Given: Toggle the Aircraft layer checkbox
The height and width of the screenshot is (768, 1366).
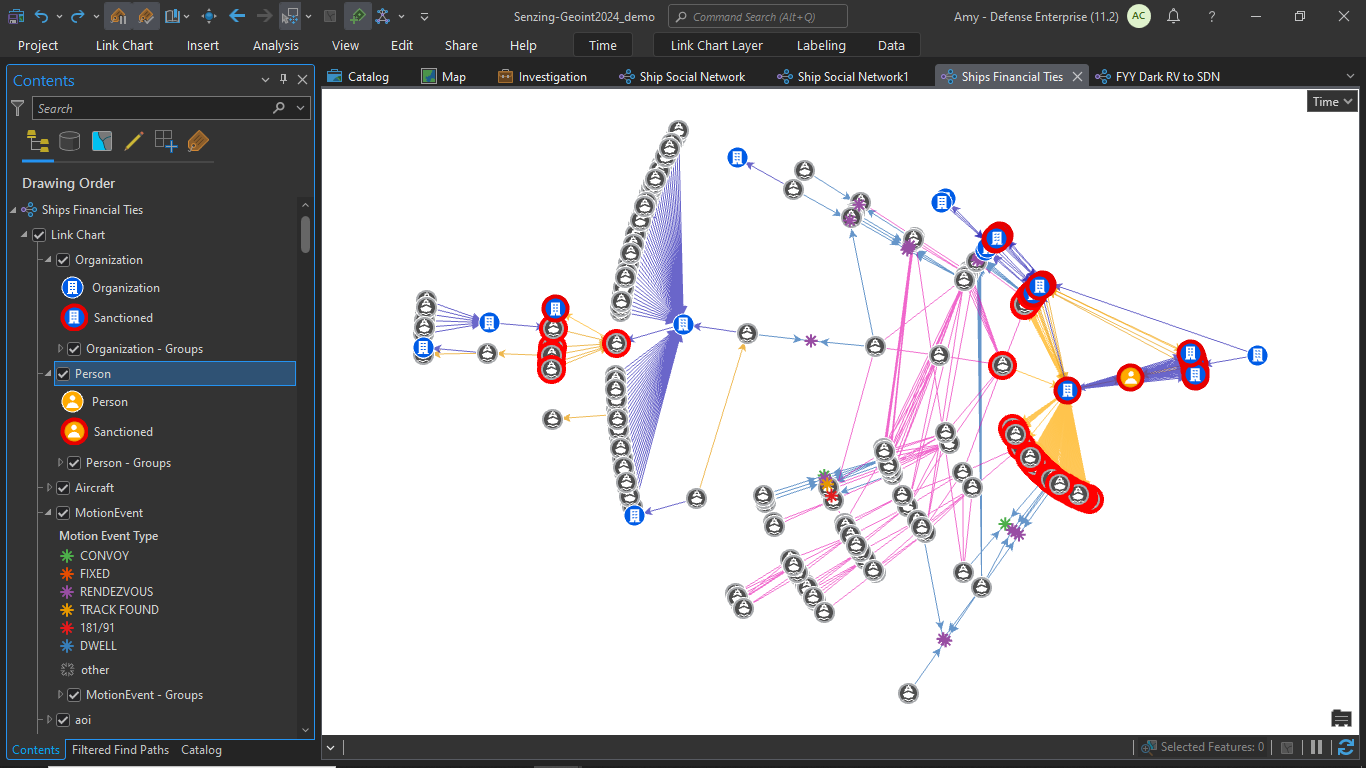Looking at the screenshot, I should coord(63,488).
